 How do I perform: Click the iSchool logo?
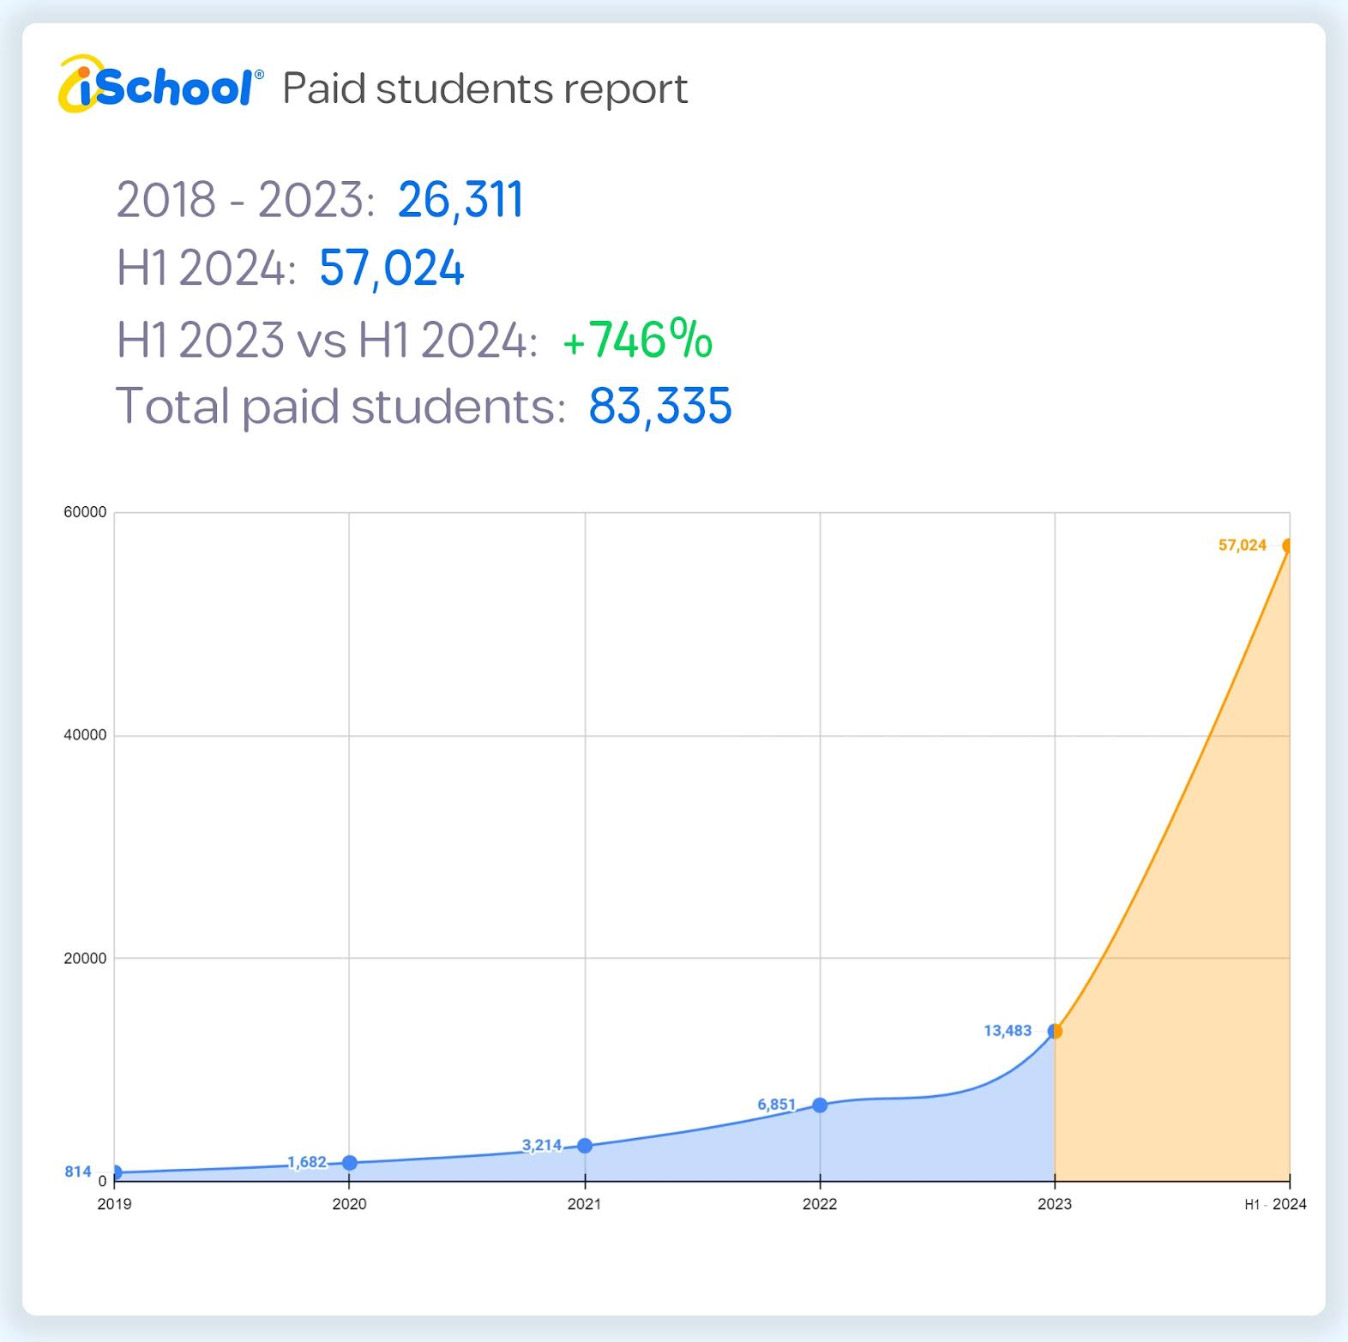161,85
